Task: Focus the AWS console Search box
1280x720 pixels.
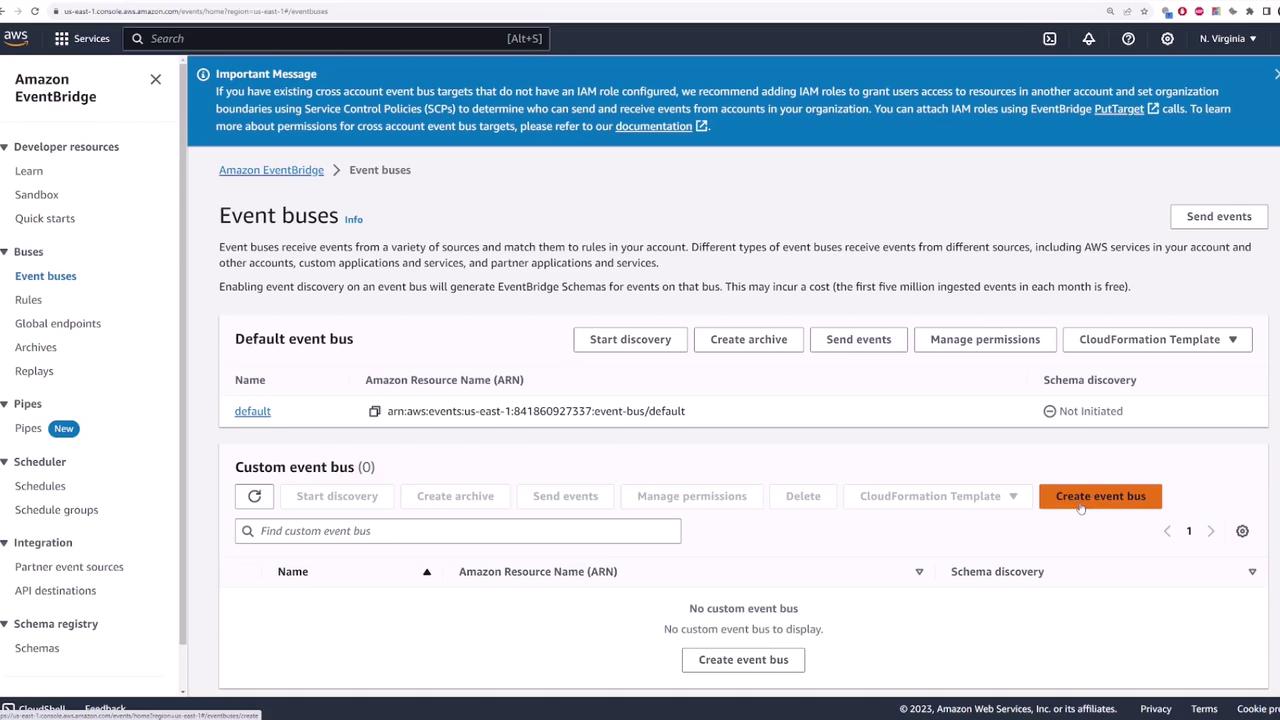Action: point(337,38)
